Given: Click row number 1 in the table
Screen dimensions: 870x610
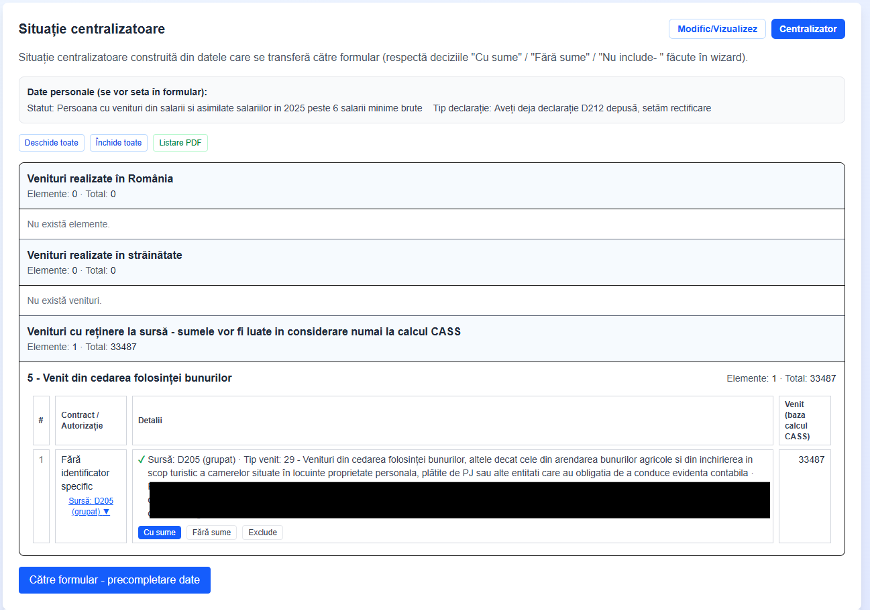Looking at the screenshot, I should tap(41, 460).
